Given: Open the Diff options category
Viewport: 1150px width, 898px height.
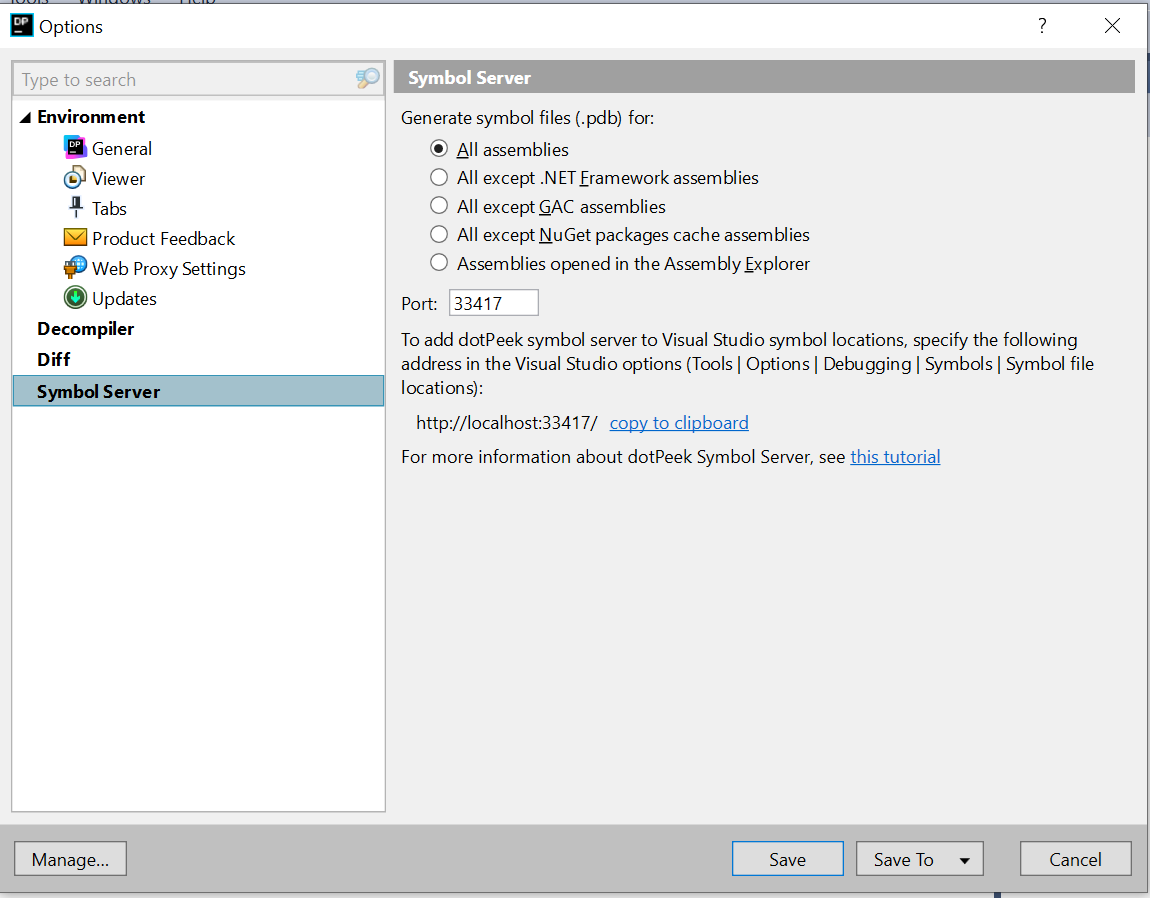Looking at the screenshot, I should pyautogui.click(x=54, y=359).
